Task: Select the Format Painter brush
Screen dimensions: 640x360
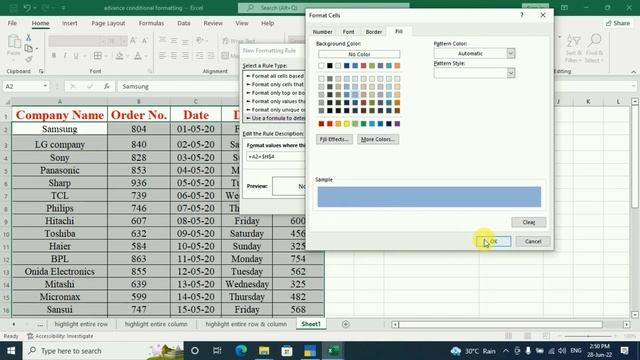Action: tap(28, 60)
